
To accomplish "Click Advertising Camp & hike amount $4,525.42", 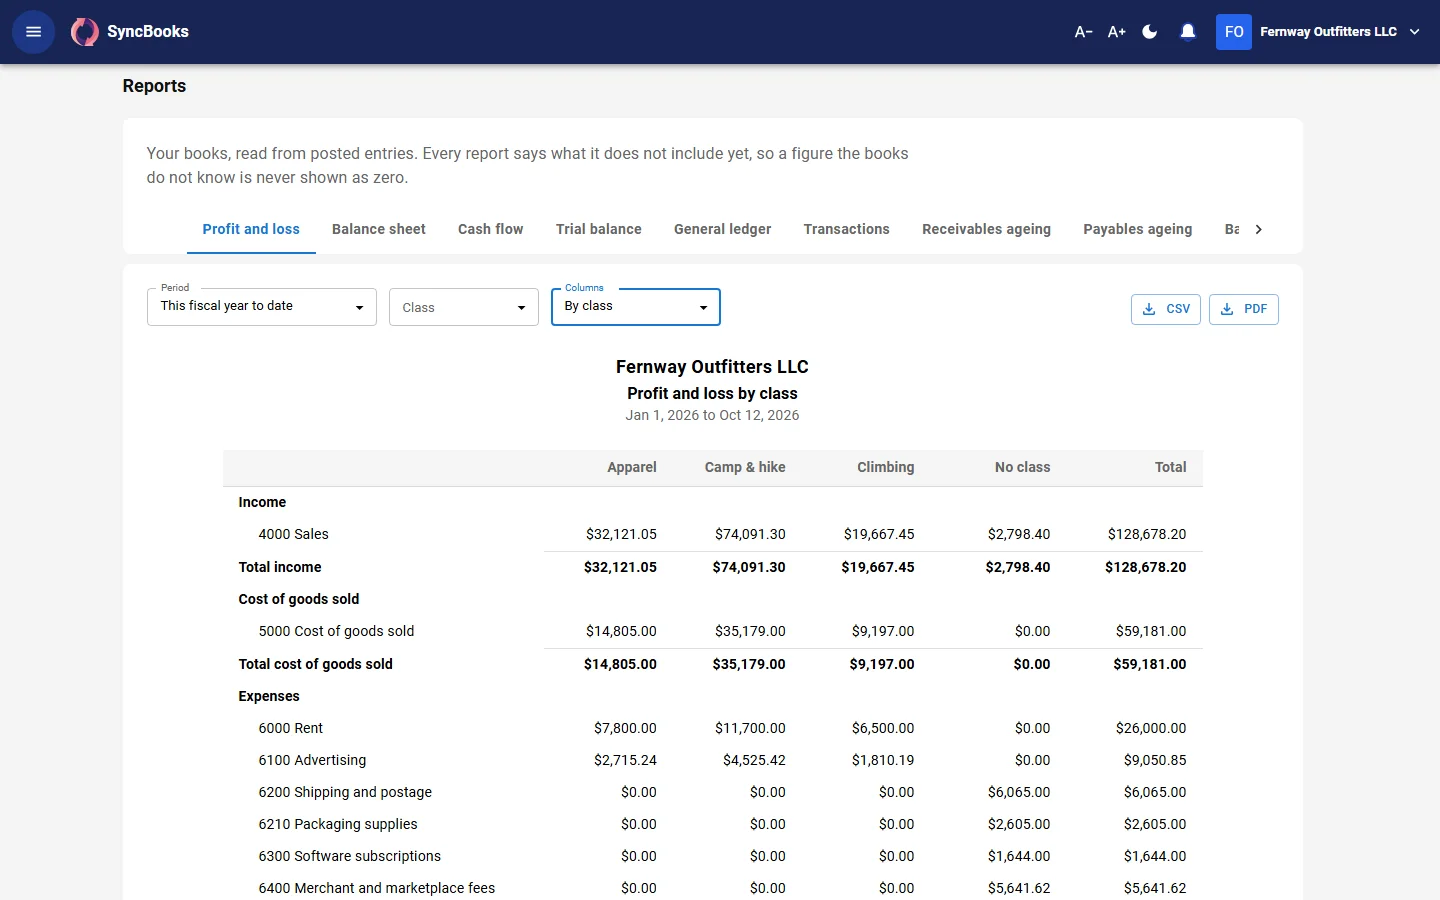I will pyautogui.click(x=754, y=760).
